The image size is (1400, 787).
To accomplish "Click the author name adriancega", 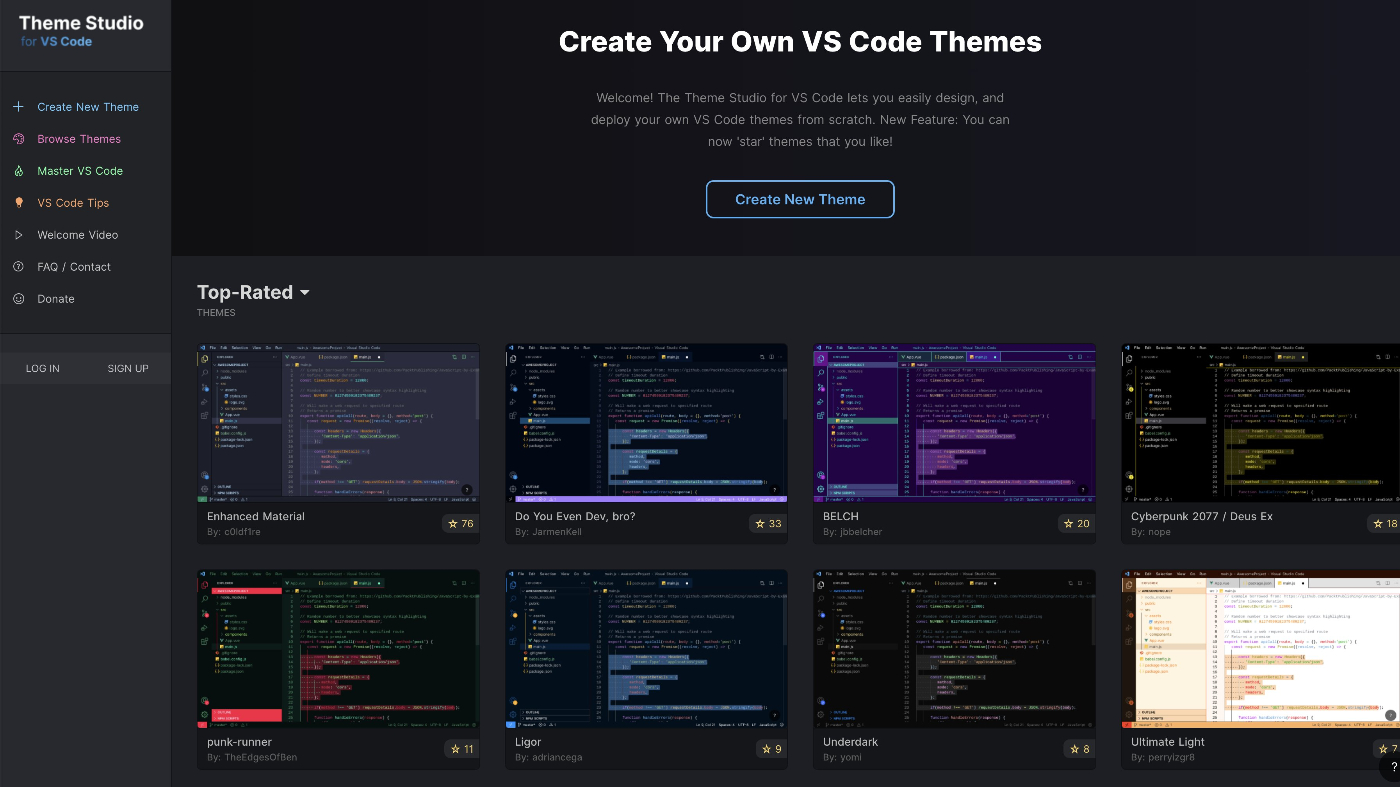I will coord(557,758).
